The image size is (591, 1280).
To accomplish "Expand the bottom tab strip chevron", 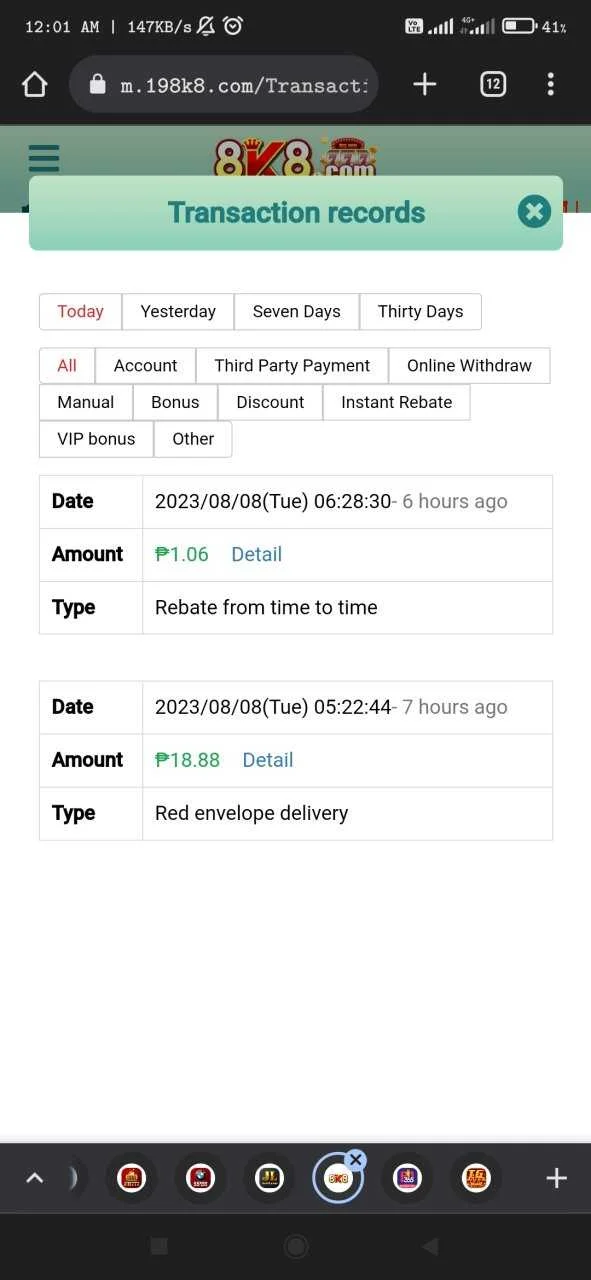I will (x=34, y=1178).
